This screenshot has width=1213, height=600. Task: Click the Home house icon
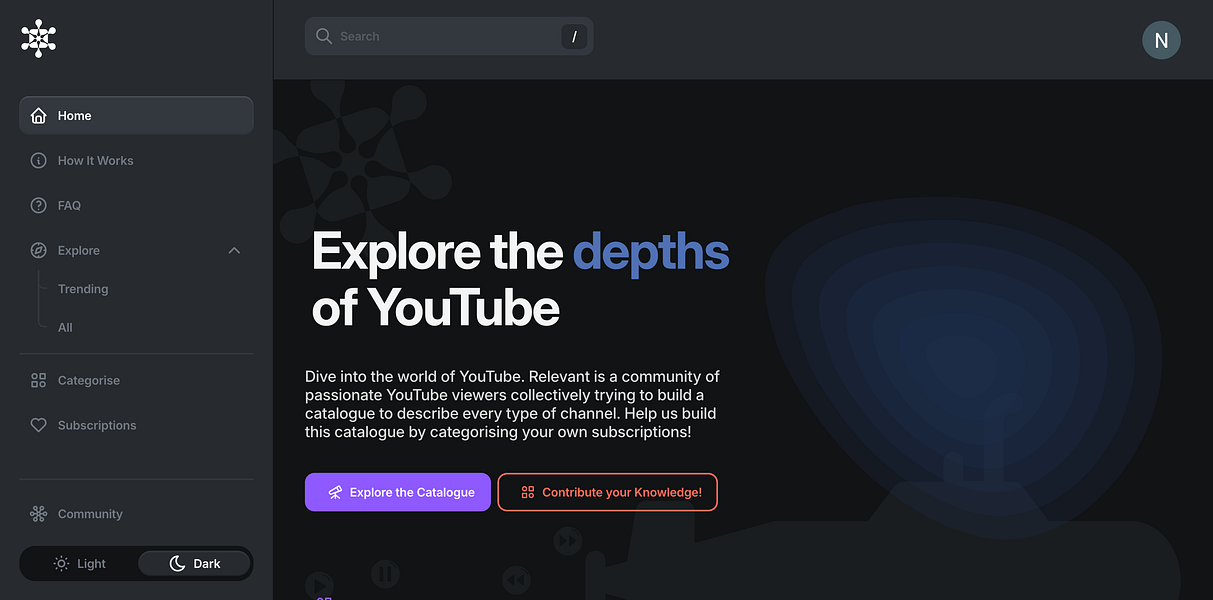[38, 116]
